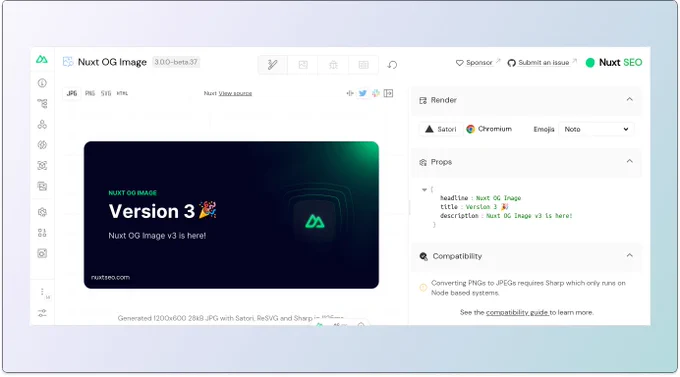
Task: Select the Slack preview icon
Action: [376, 93]
